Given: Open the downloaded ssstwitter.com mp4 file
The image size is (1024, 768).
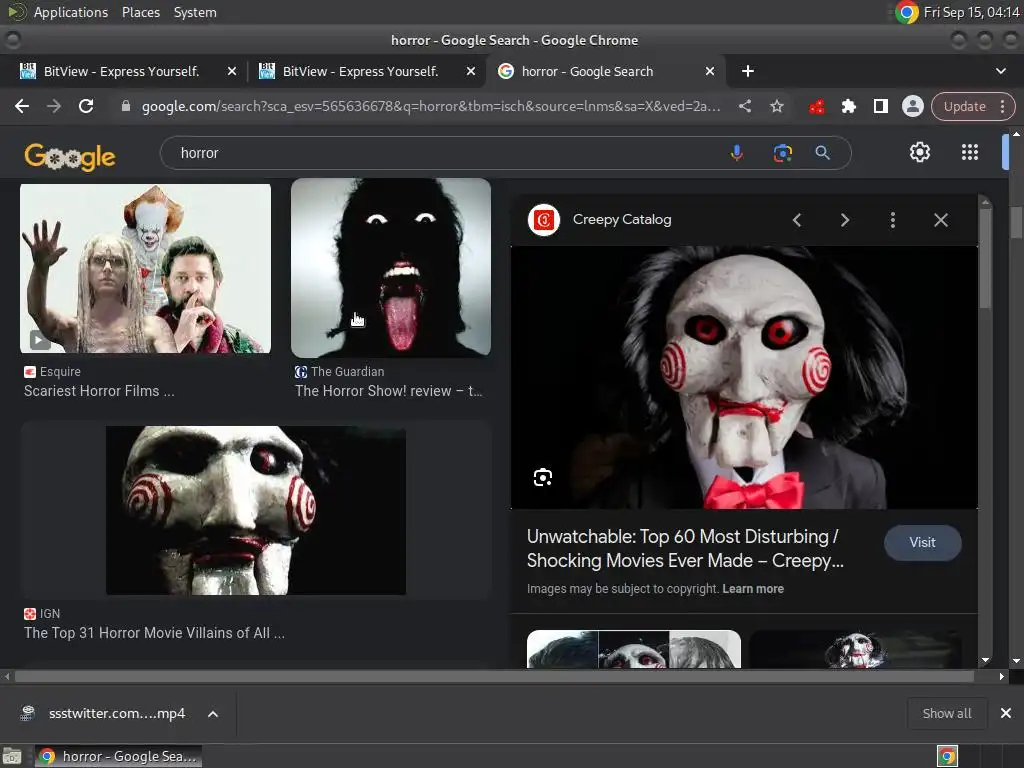Looking at the screenshot, I should 116,714.
